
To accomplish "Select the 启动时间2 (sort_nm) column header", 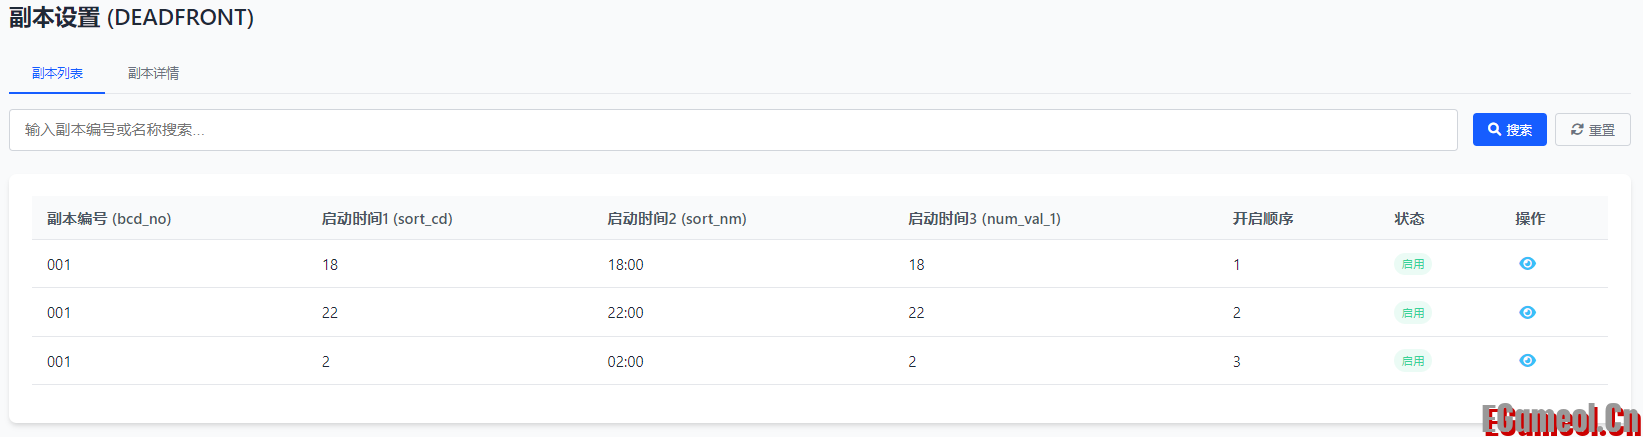I will click(677, 219).
